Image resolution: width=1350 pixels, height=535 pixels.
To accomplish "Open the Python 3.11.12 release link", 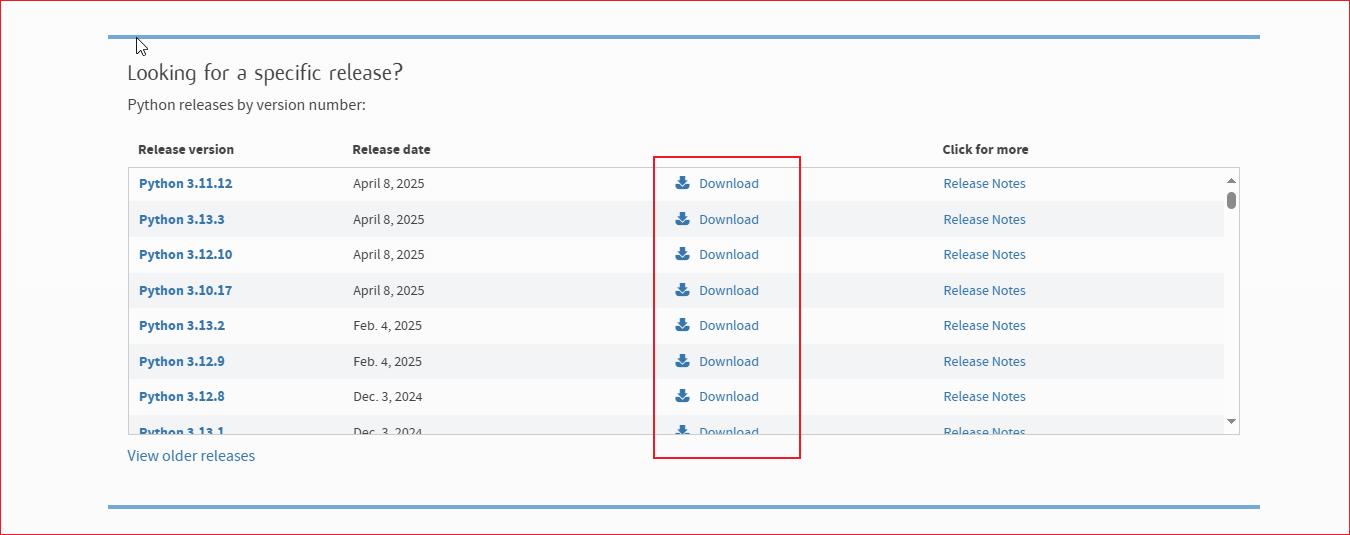I will click(x=186, y=184).
